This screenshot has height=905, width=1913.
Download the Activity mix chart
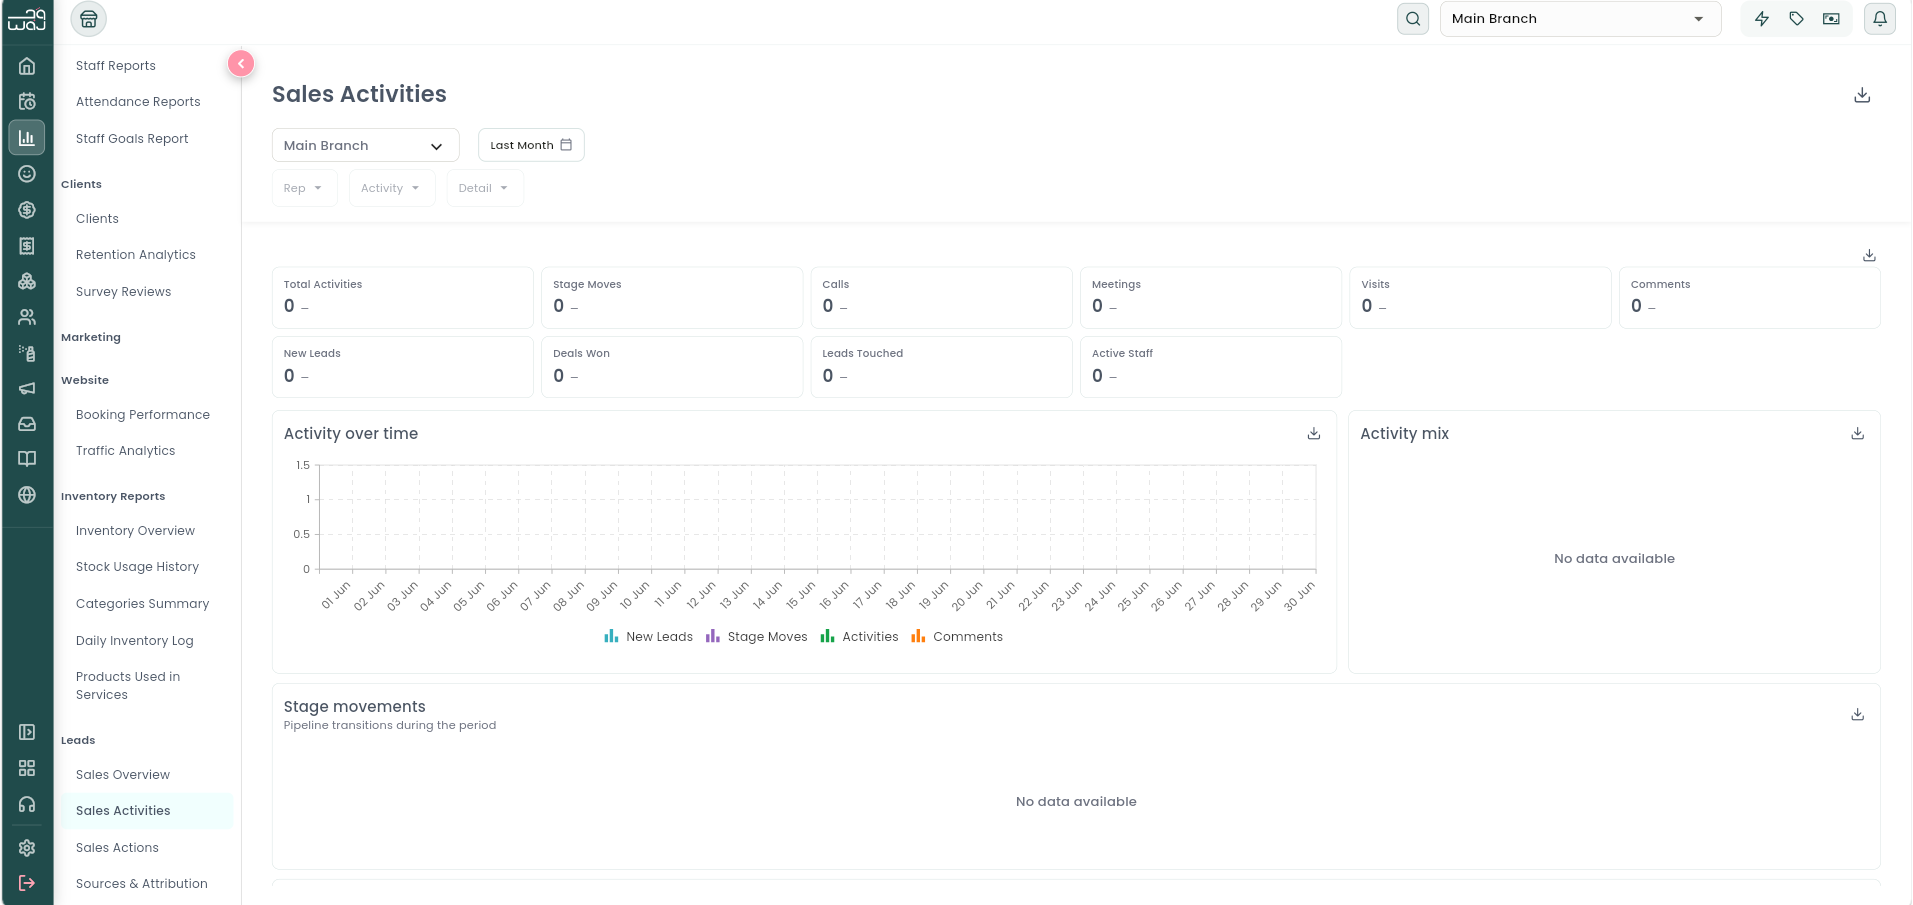pos(1857,433)
